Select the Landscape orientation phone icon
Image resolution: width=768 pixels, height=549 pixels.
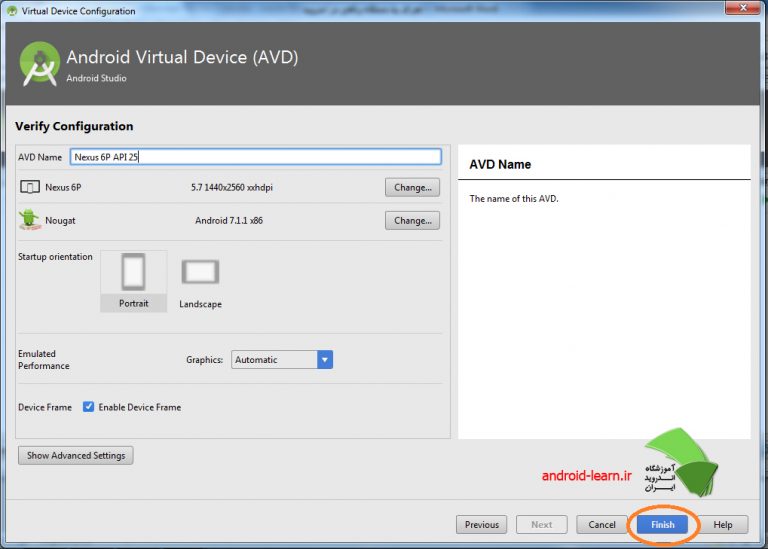(200, 271)
